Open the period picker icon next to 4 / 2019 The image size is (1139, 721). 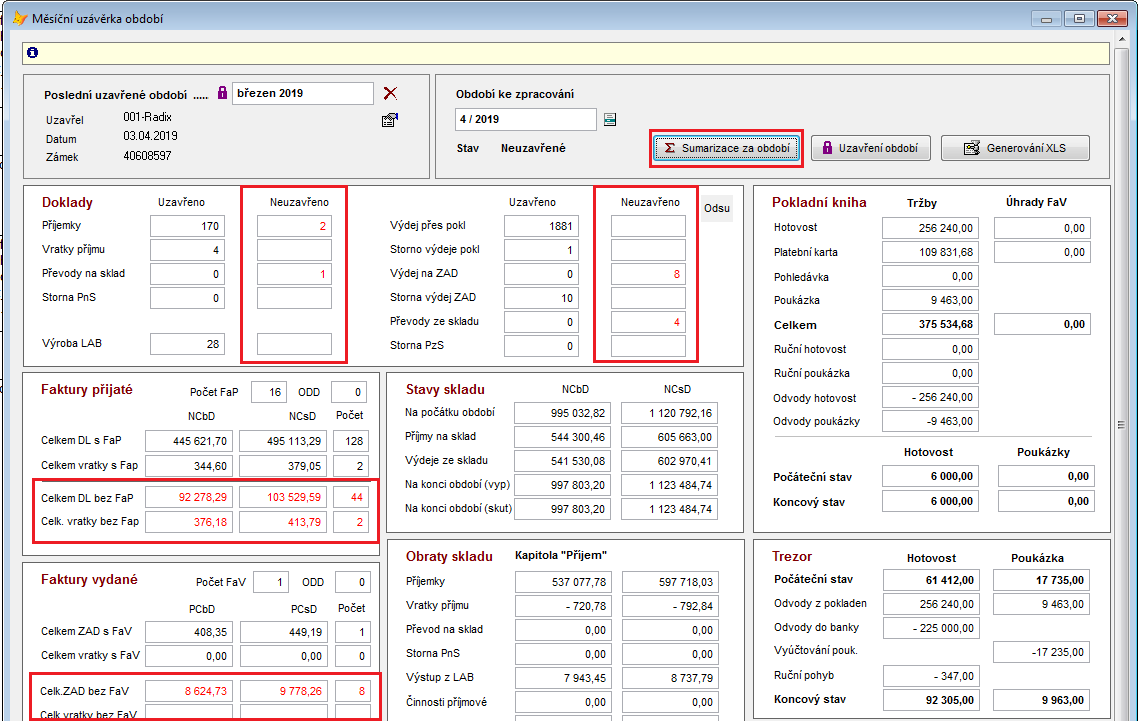[610, 120]
